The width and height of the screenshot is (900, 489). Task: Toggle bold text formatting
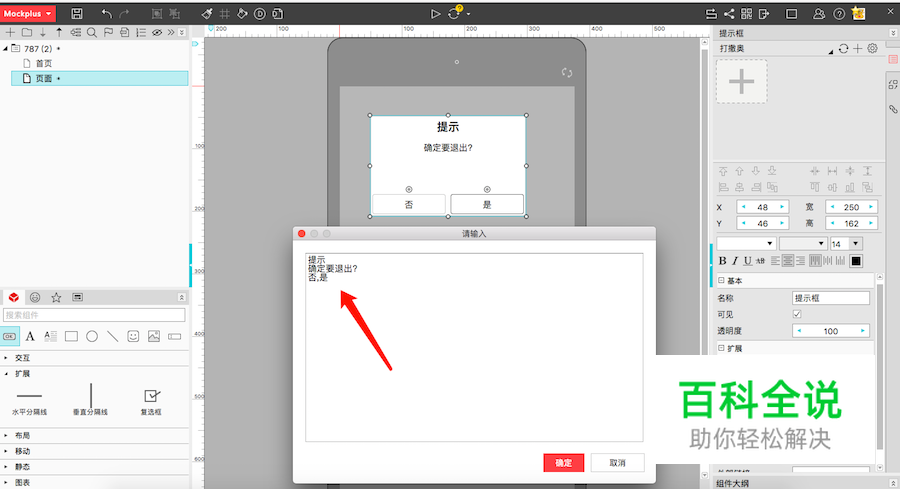(x=723, y=261)
